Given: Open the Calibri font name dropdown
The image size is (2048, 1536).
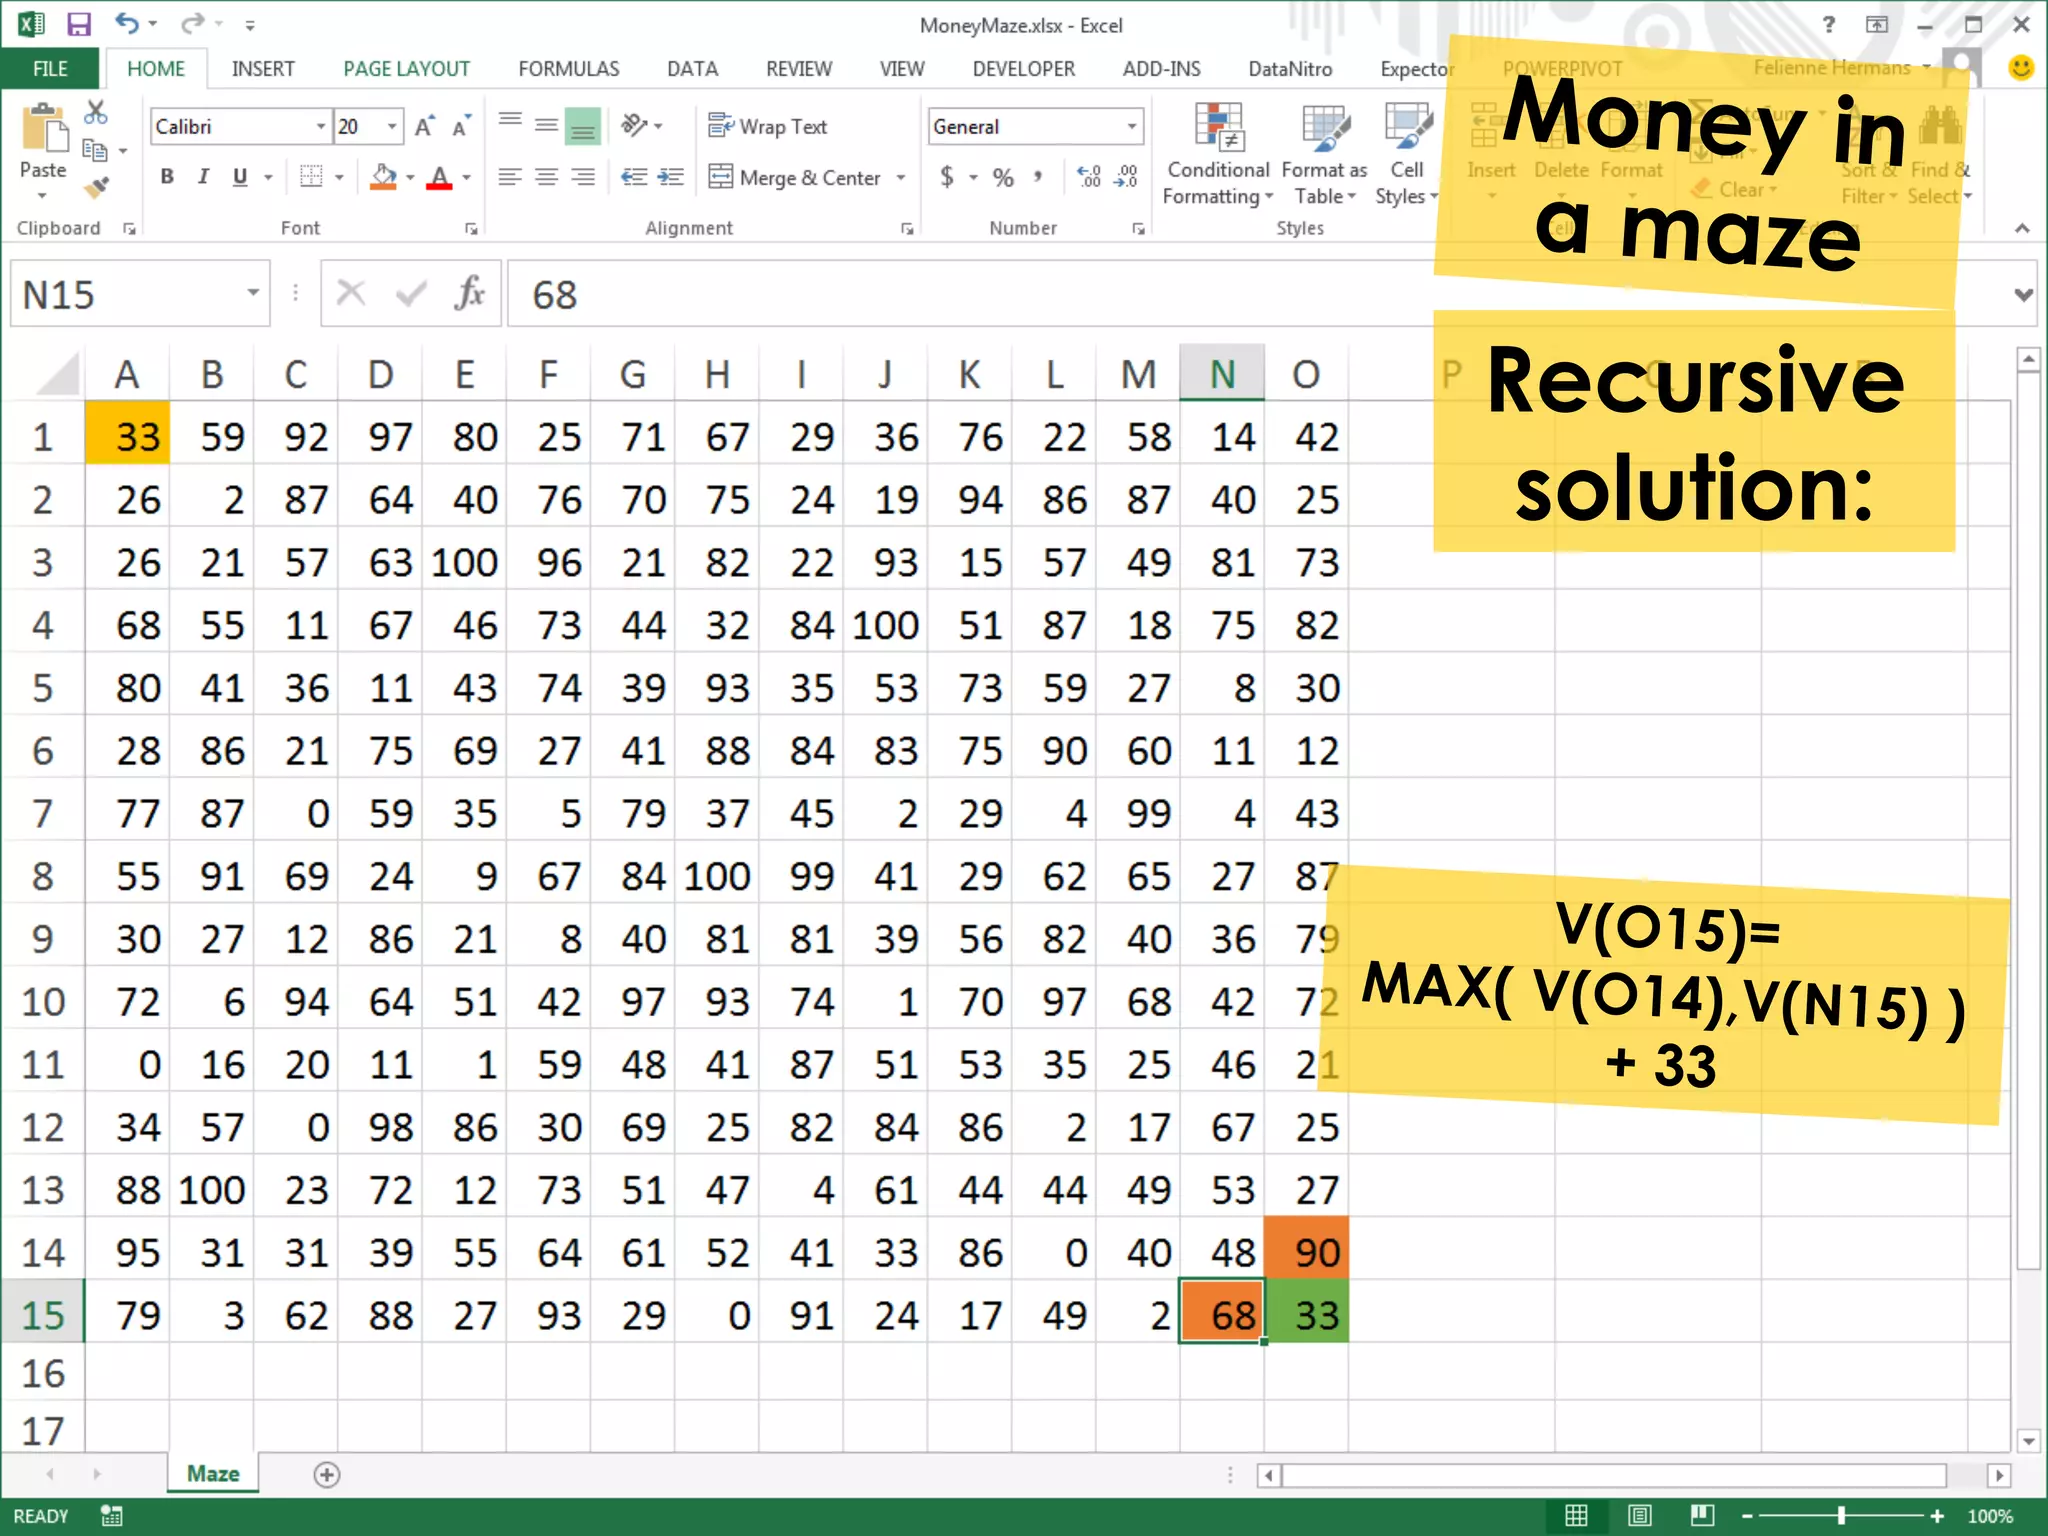Looking at the screenshot, I should point(321,126).
